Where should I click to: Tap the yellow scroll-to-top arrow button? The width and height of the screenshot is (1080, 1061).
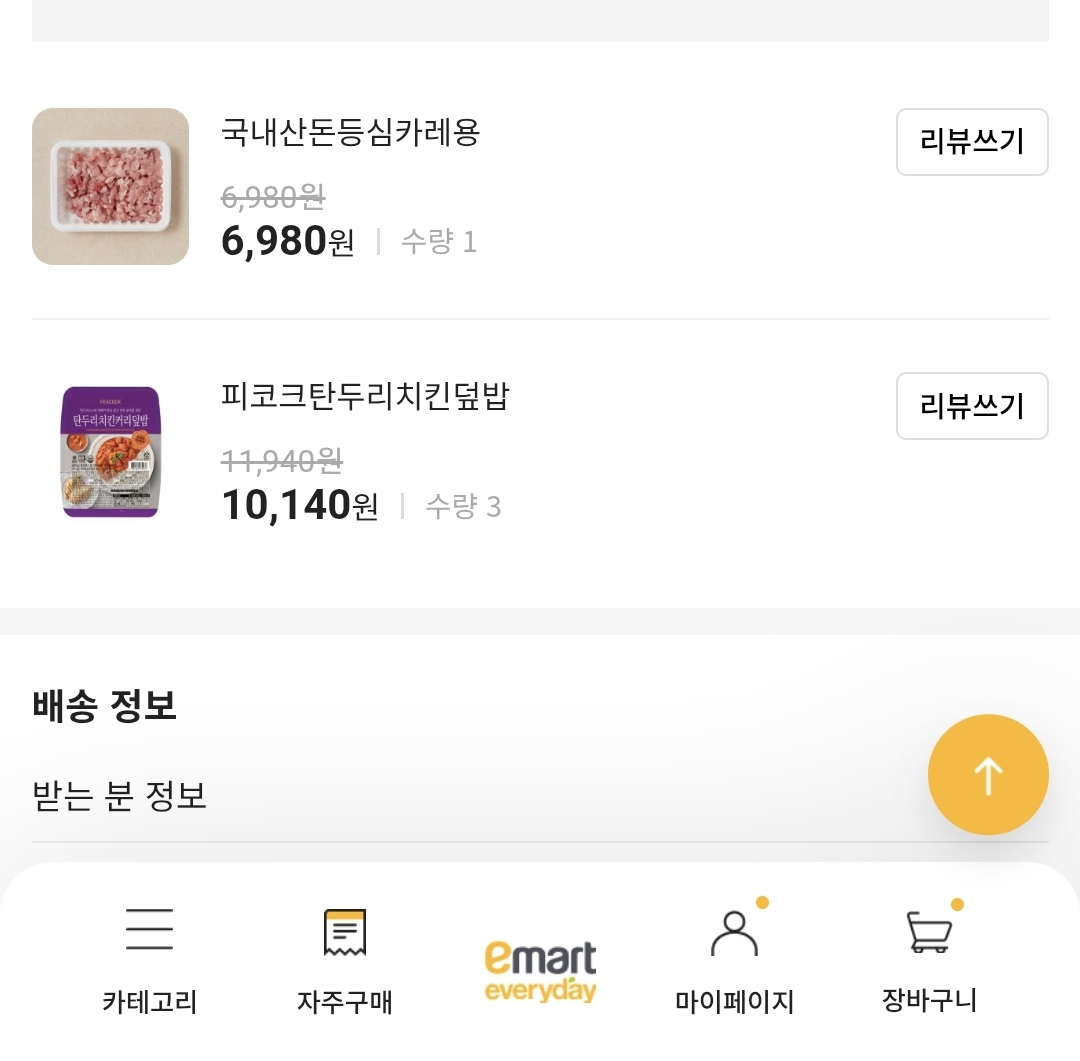[x=988, y=774]
